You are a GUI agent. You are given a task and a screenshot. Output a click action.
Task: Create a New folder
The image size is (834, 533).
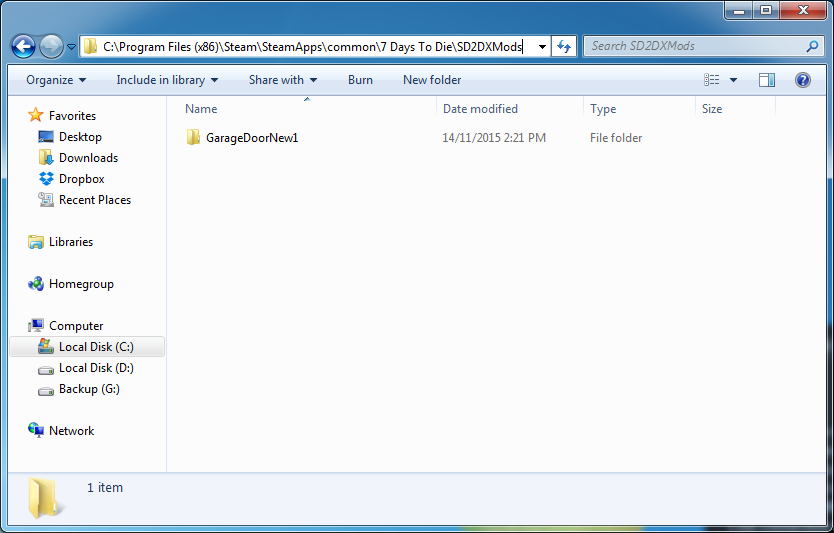click(x=432, y=80)
